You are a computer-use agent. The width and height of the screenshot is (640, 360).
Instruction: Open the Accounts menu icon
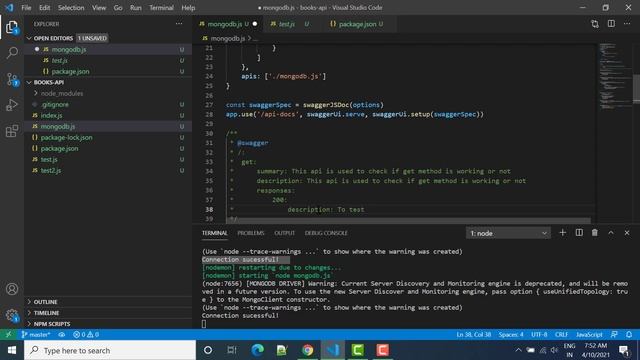point(12,289)
